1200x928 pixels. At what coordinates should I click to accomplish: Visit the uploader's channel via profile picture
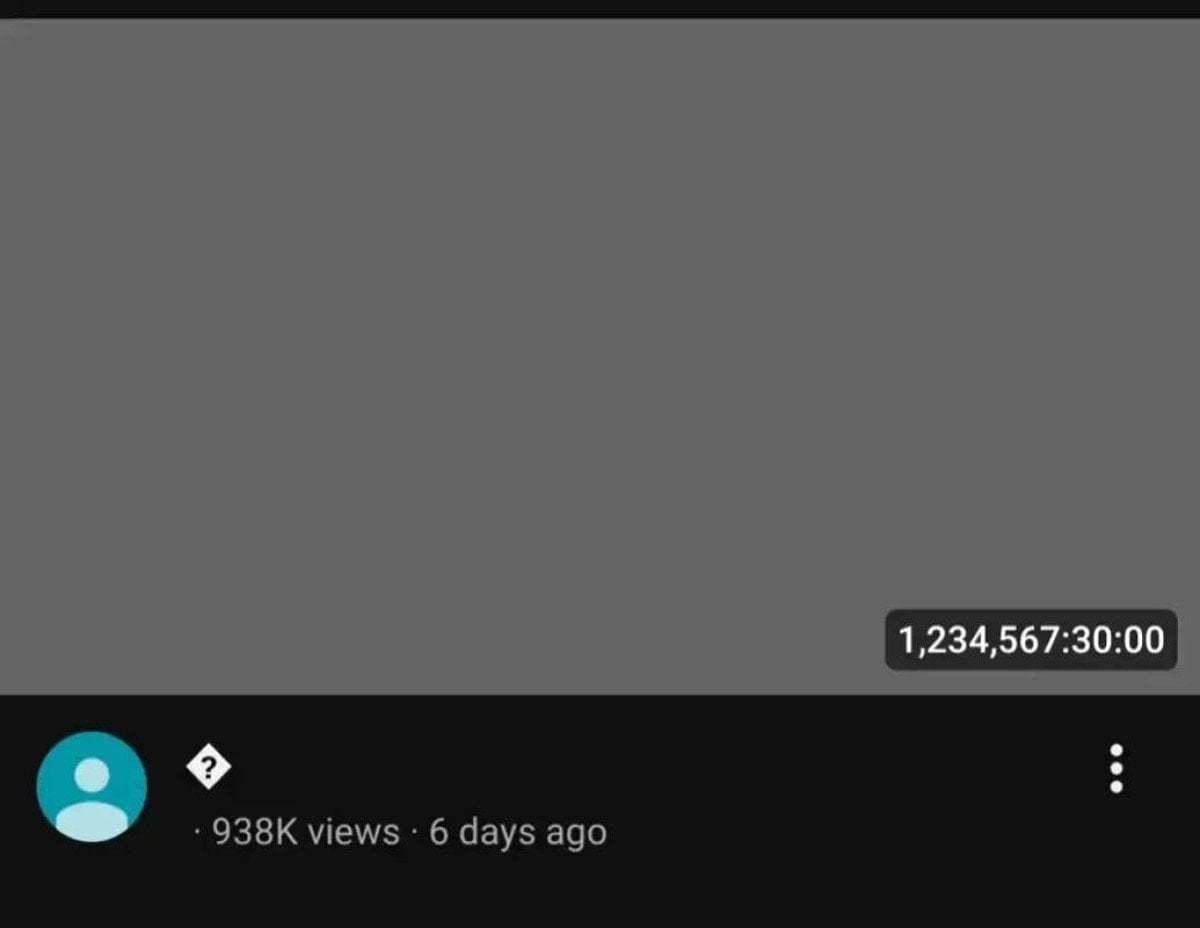coord(92,787)
